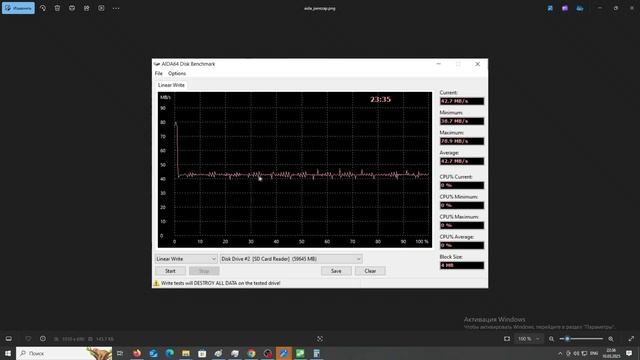Open the three-dots More options menu

click(x=116, y=8)
